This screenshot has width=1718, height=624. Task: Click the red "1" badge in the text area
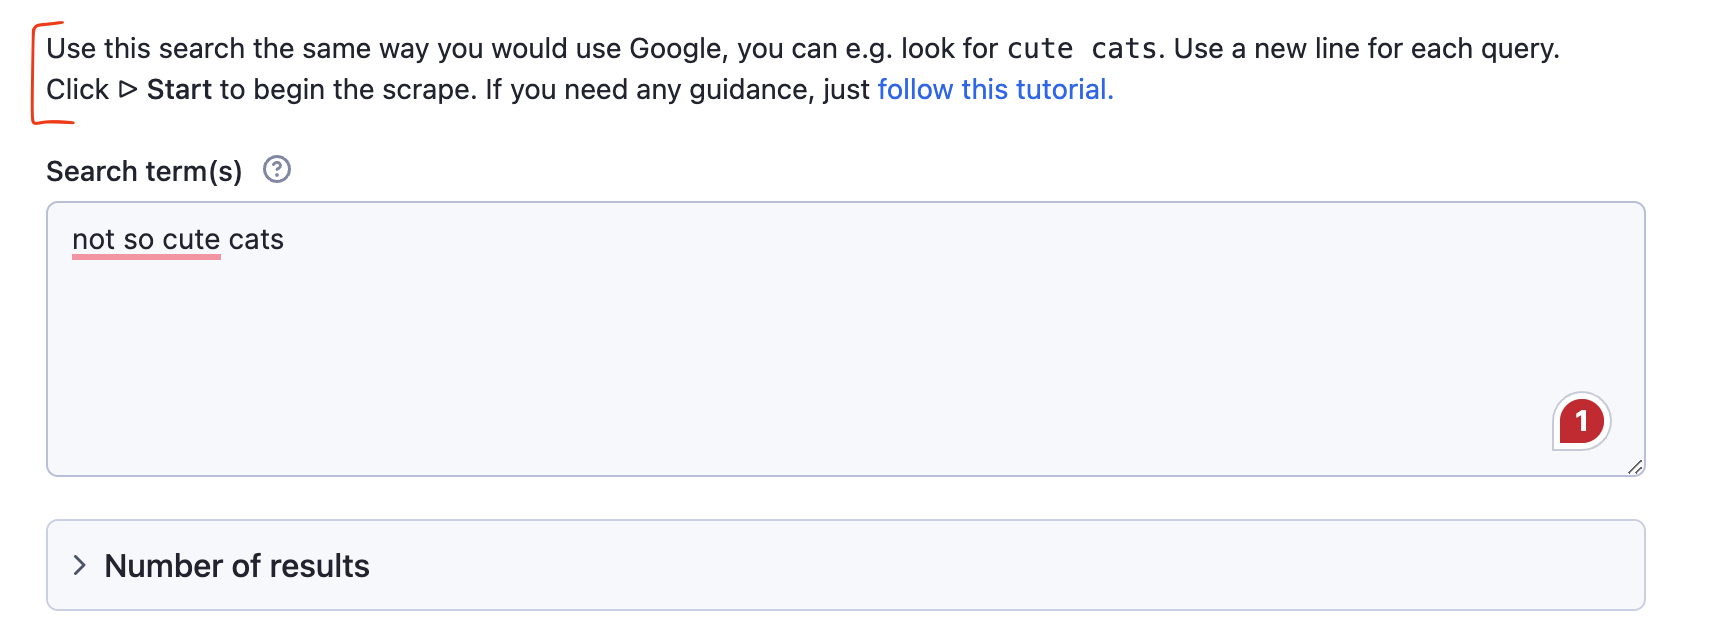coord(1581,421)
